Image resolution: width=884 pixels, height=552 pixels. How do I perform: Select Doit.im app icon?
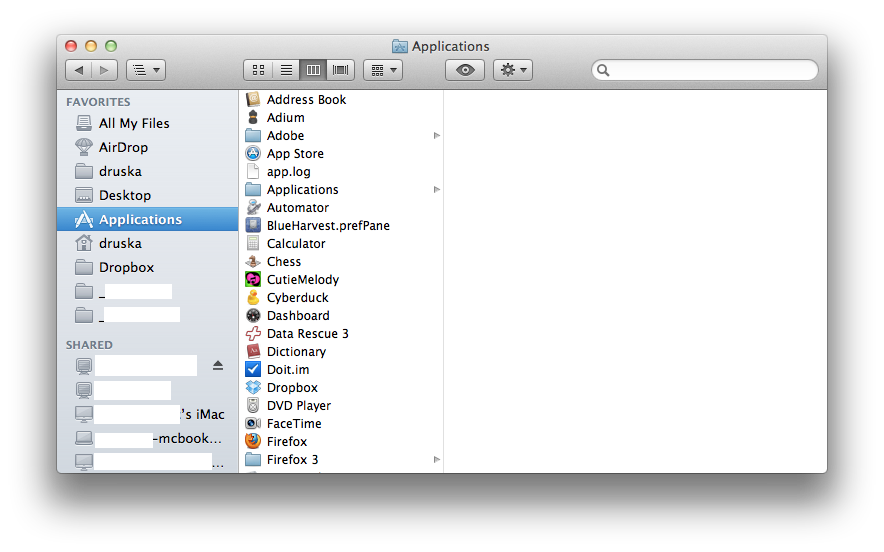tap(253, 369)
